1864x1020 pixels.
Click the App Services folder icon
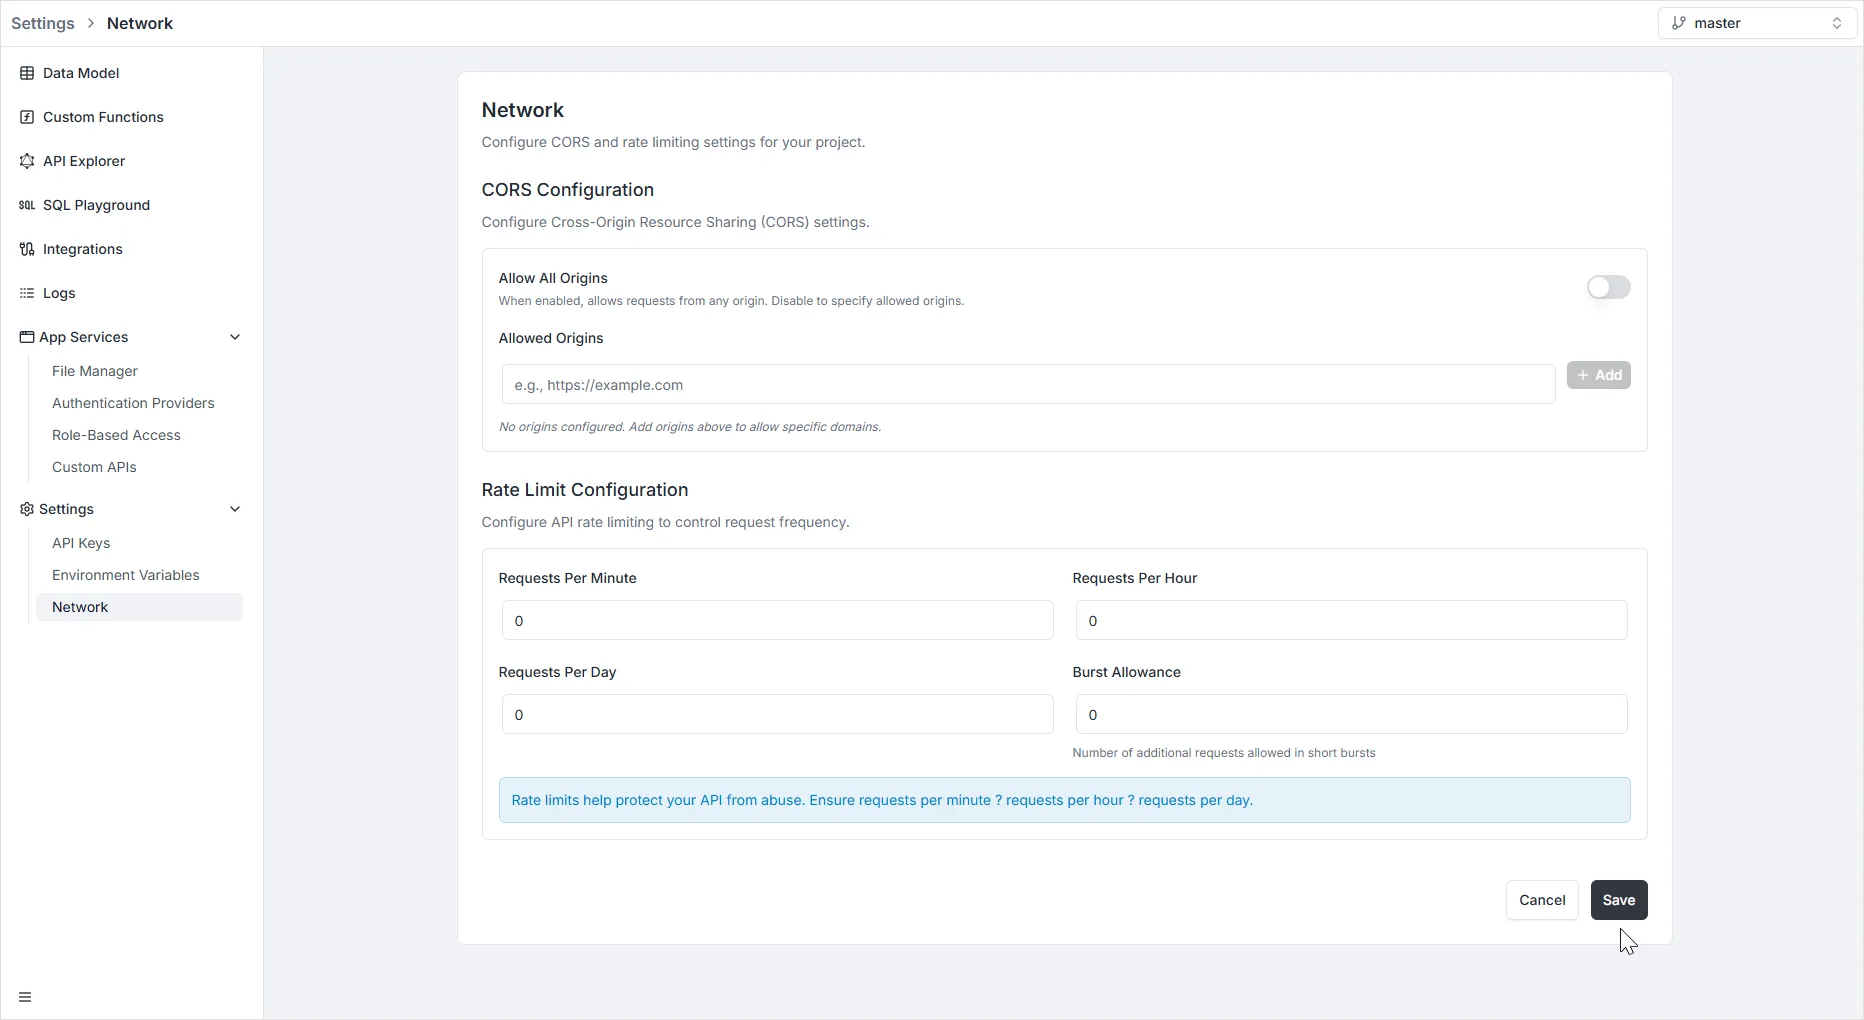(27, 337)
